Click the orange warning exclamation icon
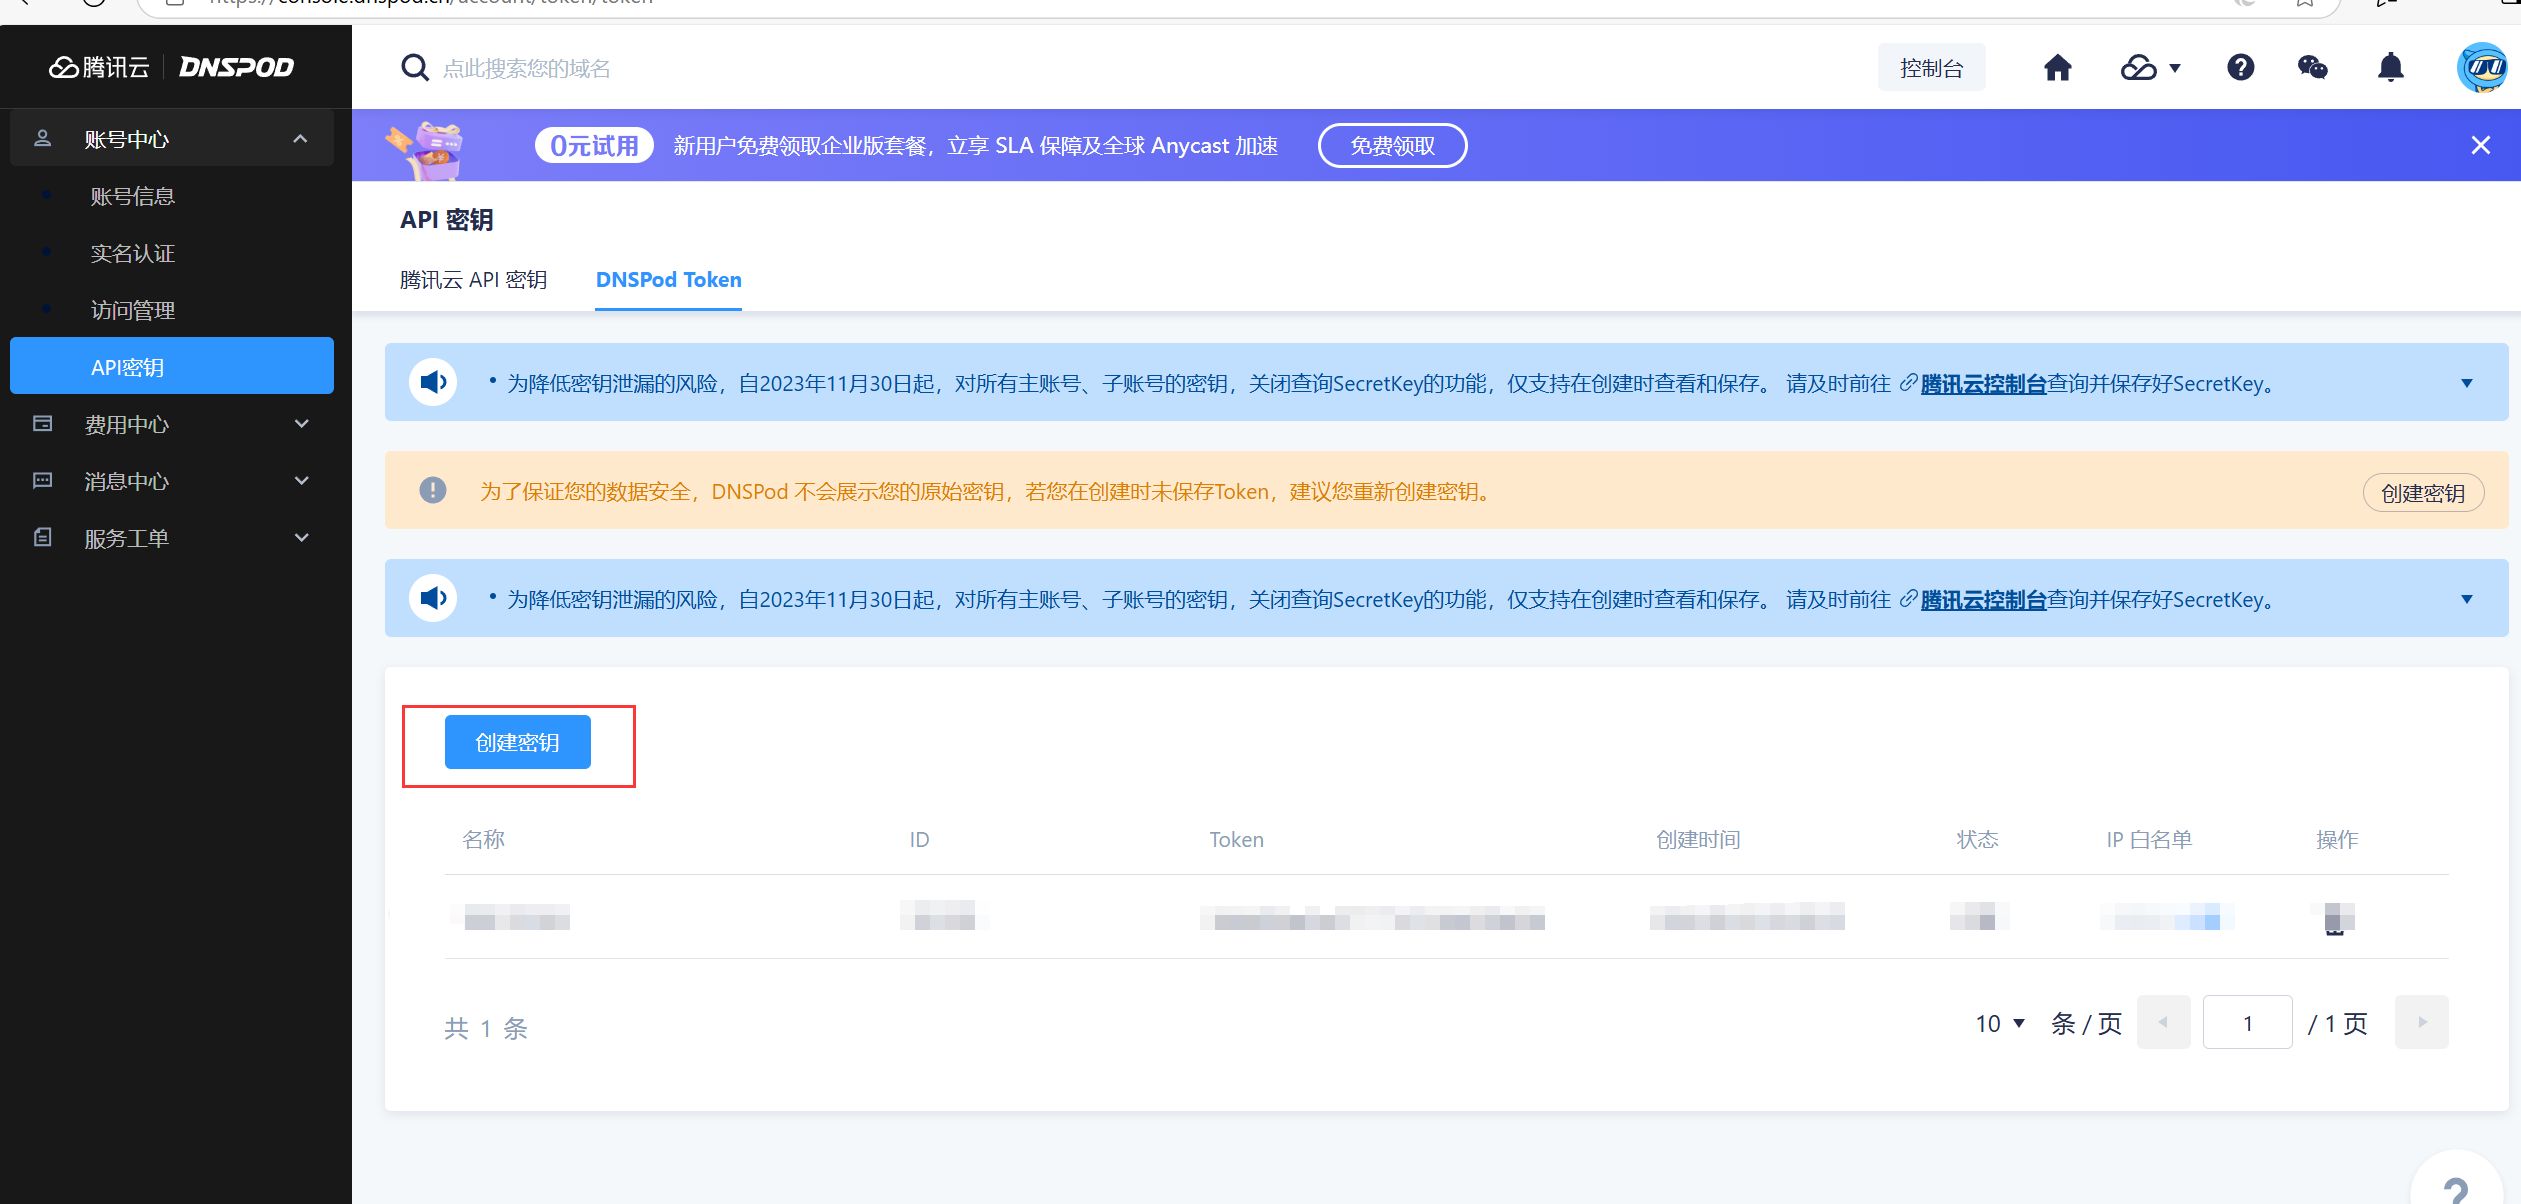The width and height of the screenshot is (2521, 1204). tap(433, 491)
